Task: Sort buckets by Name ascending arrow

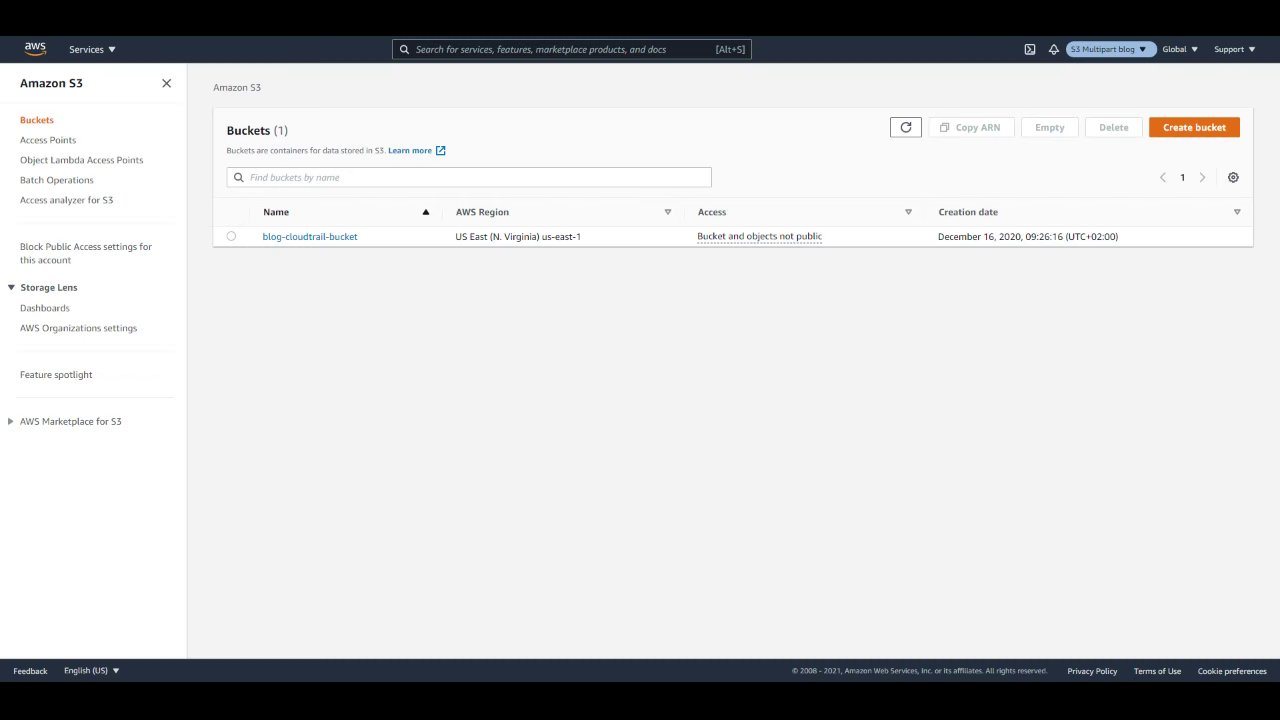Action: coord(425,212)
